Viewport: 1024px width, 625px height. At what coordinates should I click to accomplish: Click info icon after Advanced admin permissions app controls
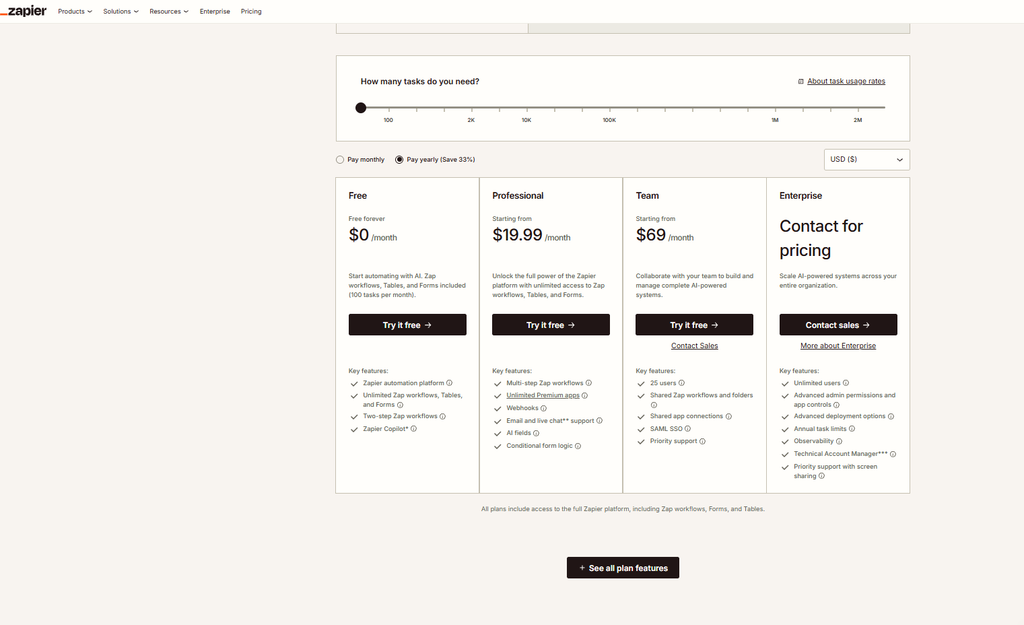tap(837, 405)
